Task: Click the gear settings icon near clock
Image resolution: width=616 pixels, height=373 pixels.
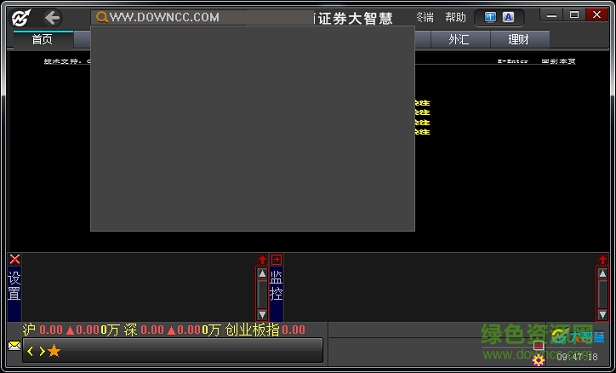Action: pos(539,360)
